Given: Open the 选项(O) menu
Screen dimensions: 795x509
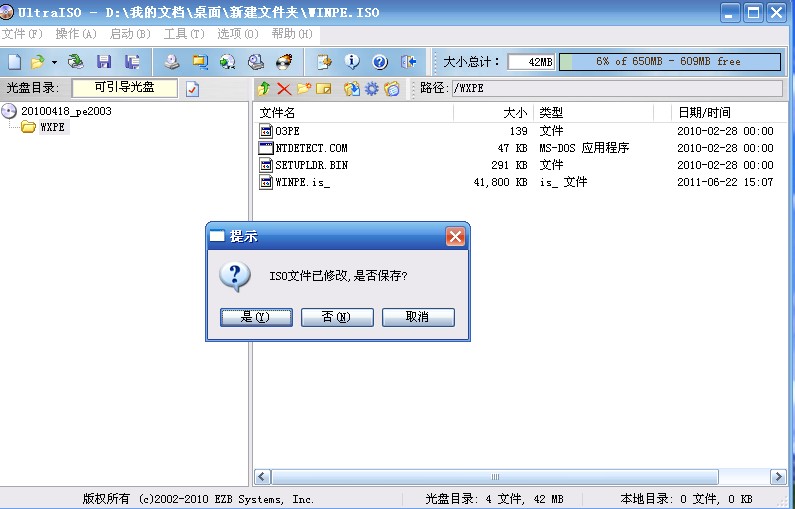Looking at the screenshot, I should coord(238,34).
